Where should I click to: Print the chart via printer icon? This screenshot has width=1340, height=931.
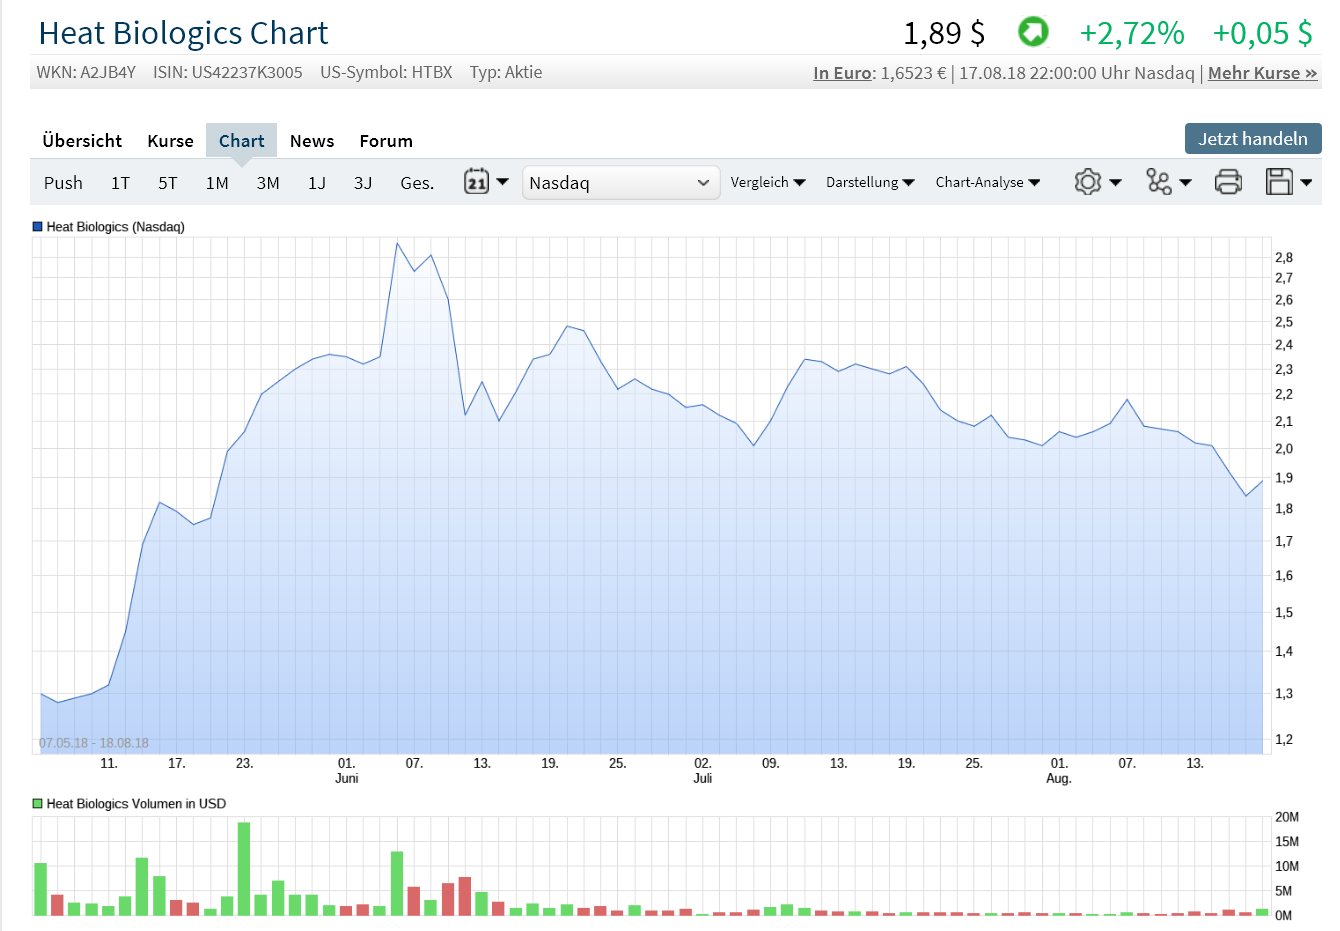(x=1229, y=182)
